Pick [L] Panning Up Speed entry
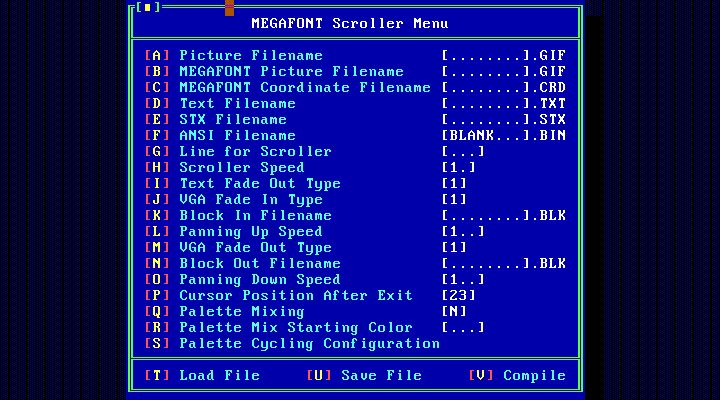720x400 pixels. 234,231
